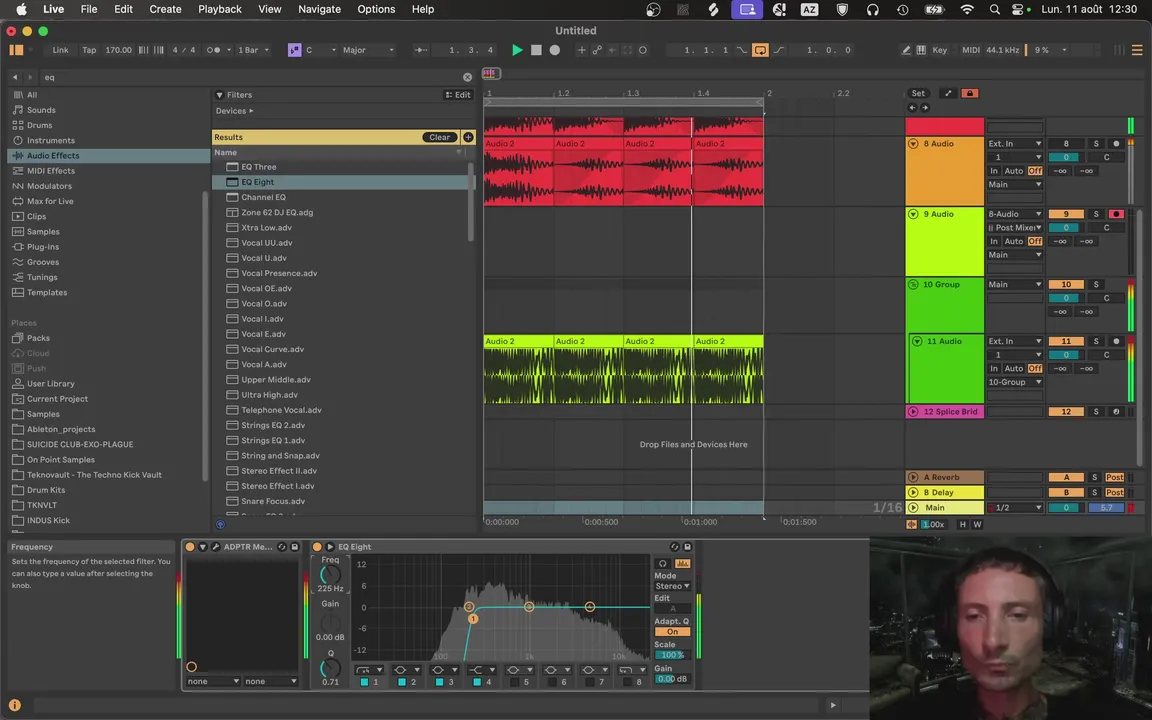Deactivate track 11 with its activator button
The height and width of the screenshot is (720, 1152).
1066,341
